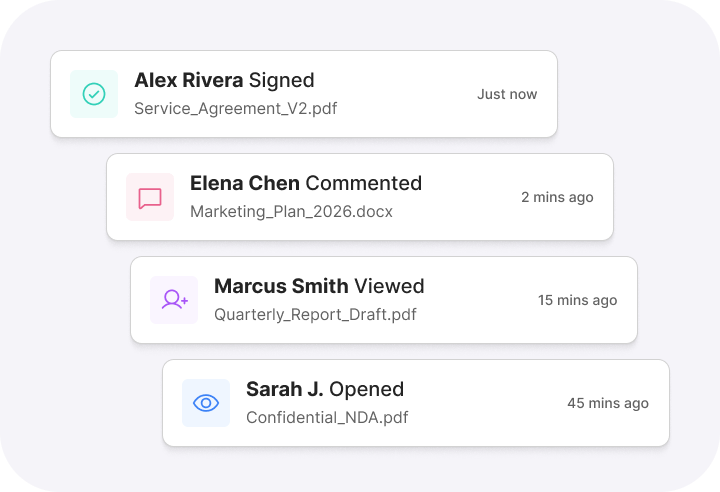This screenshot has width=720, height=492.
Task: Open Quarterly_Report_Draft.pdf file
Action: 315,314
